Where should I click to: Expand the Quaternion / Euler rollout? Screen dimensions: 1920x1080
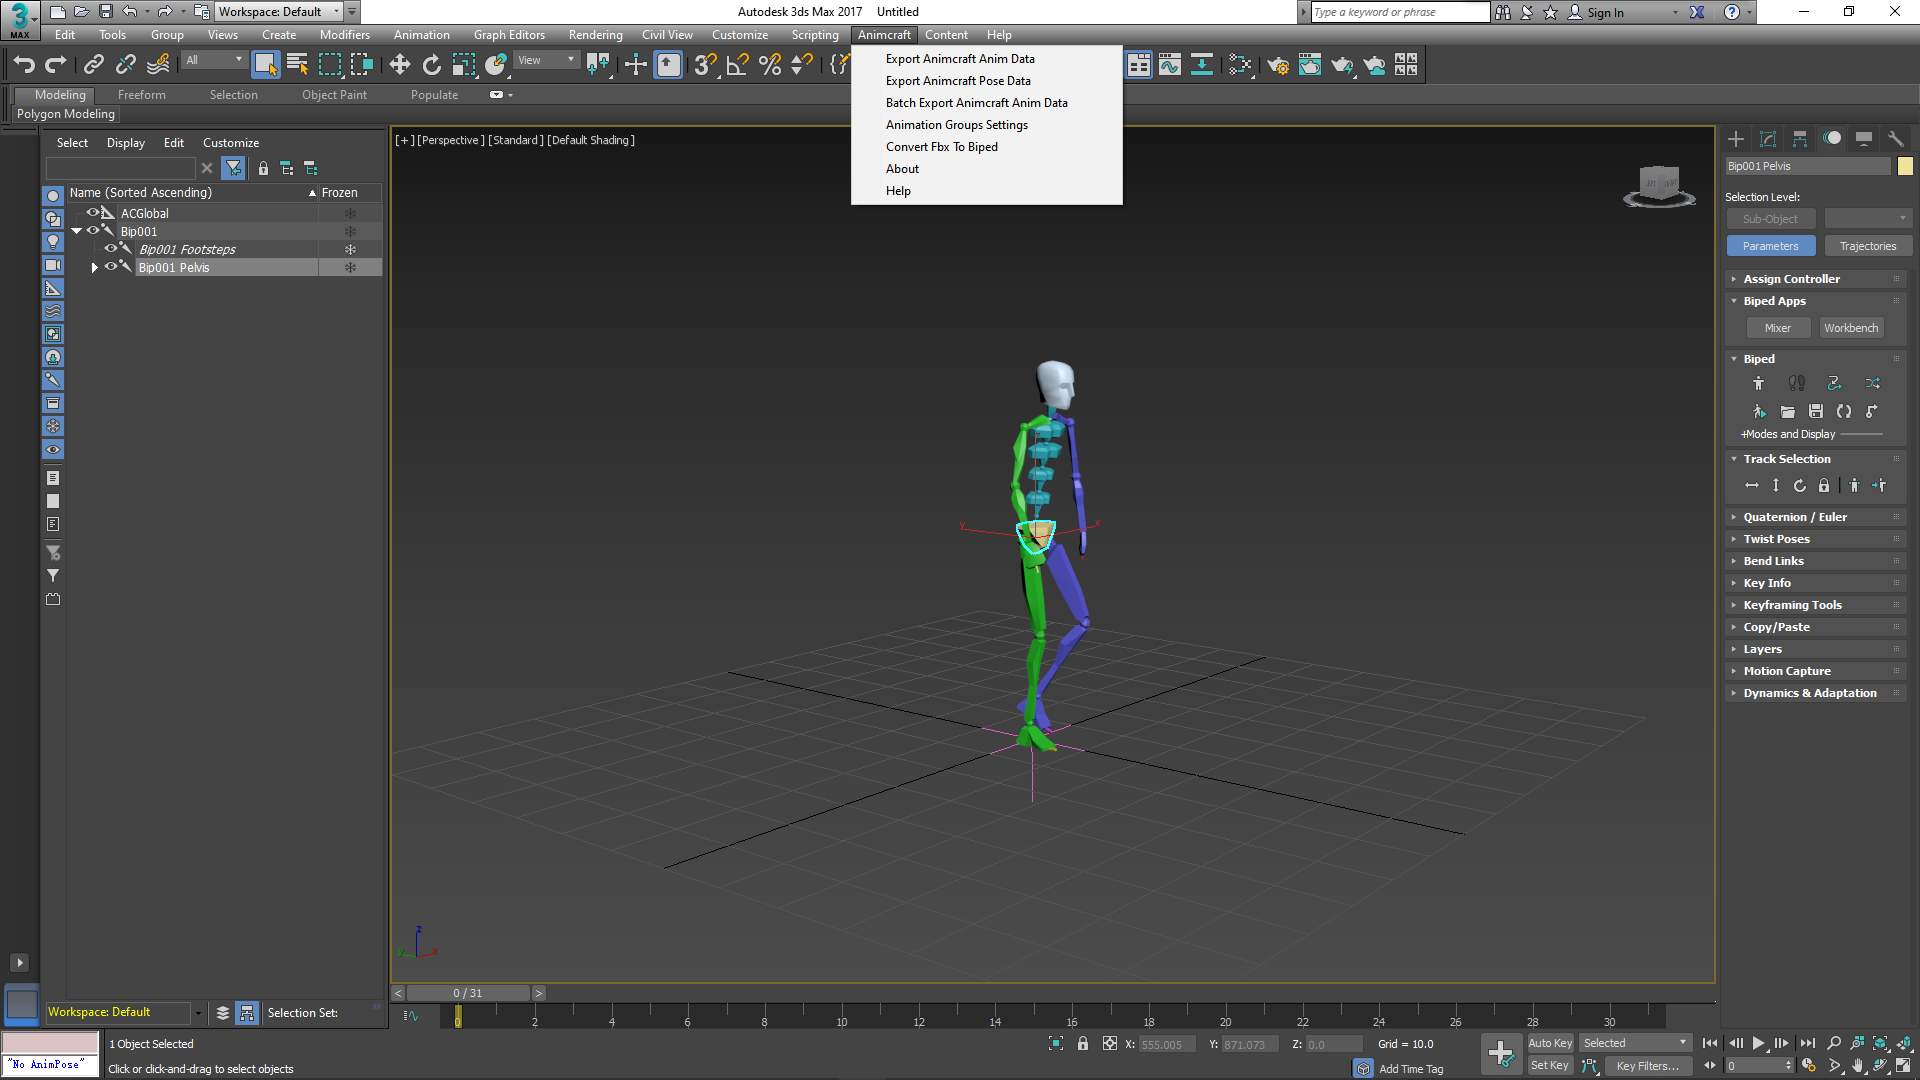(1815, 517)
